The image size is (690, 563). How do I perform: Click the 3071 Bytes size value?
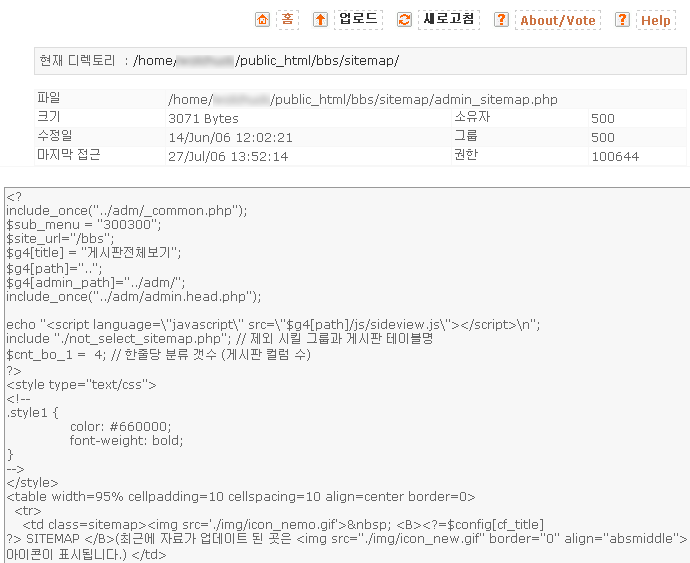point(205,118)
